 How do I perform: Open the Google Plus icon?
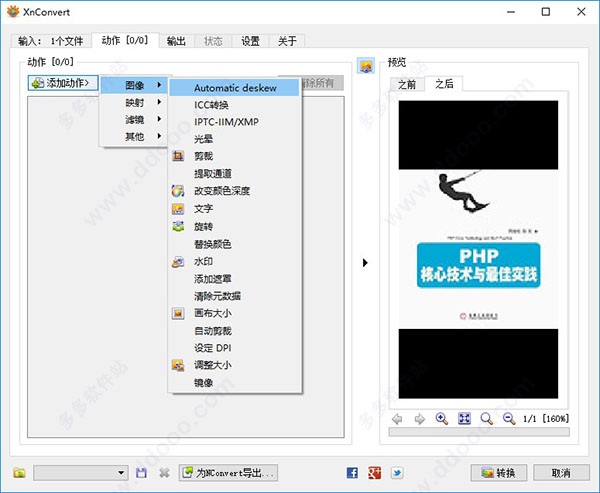(375, 473)
